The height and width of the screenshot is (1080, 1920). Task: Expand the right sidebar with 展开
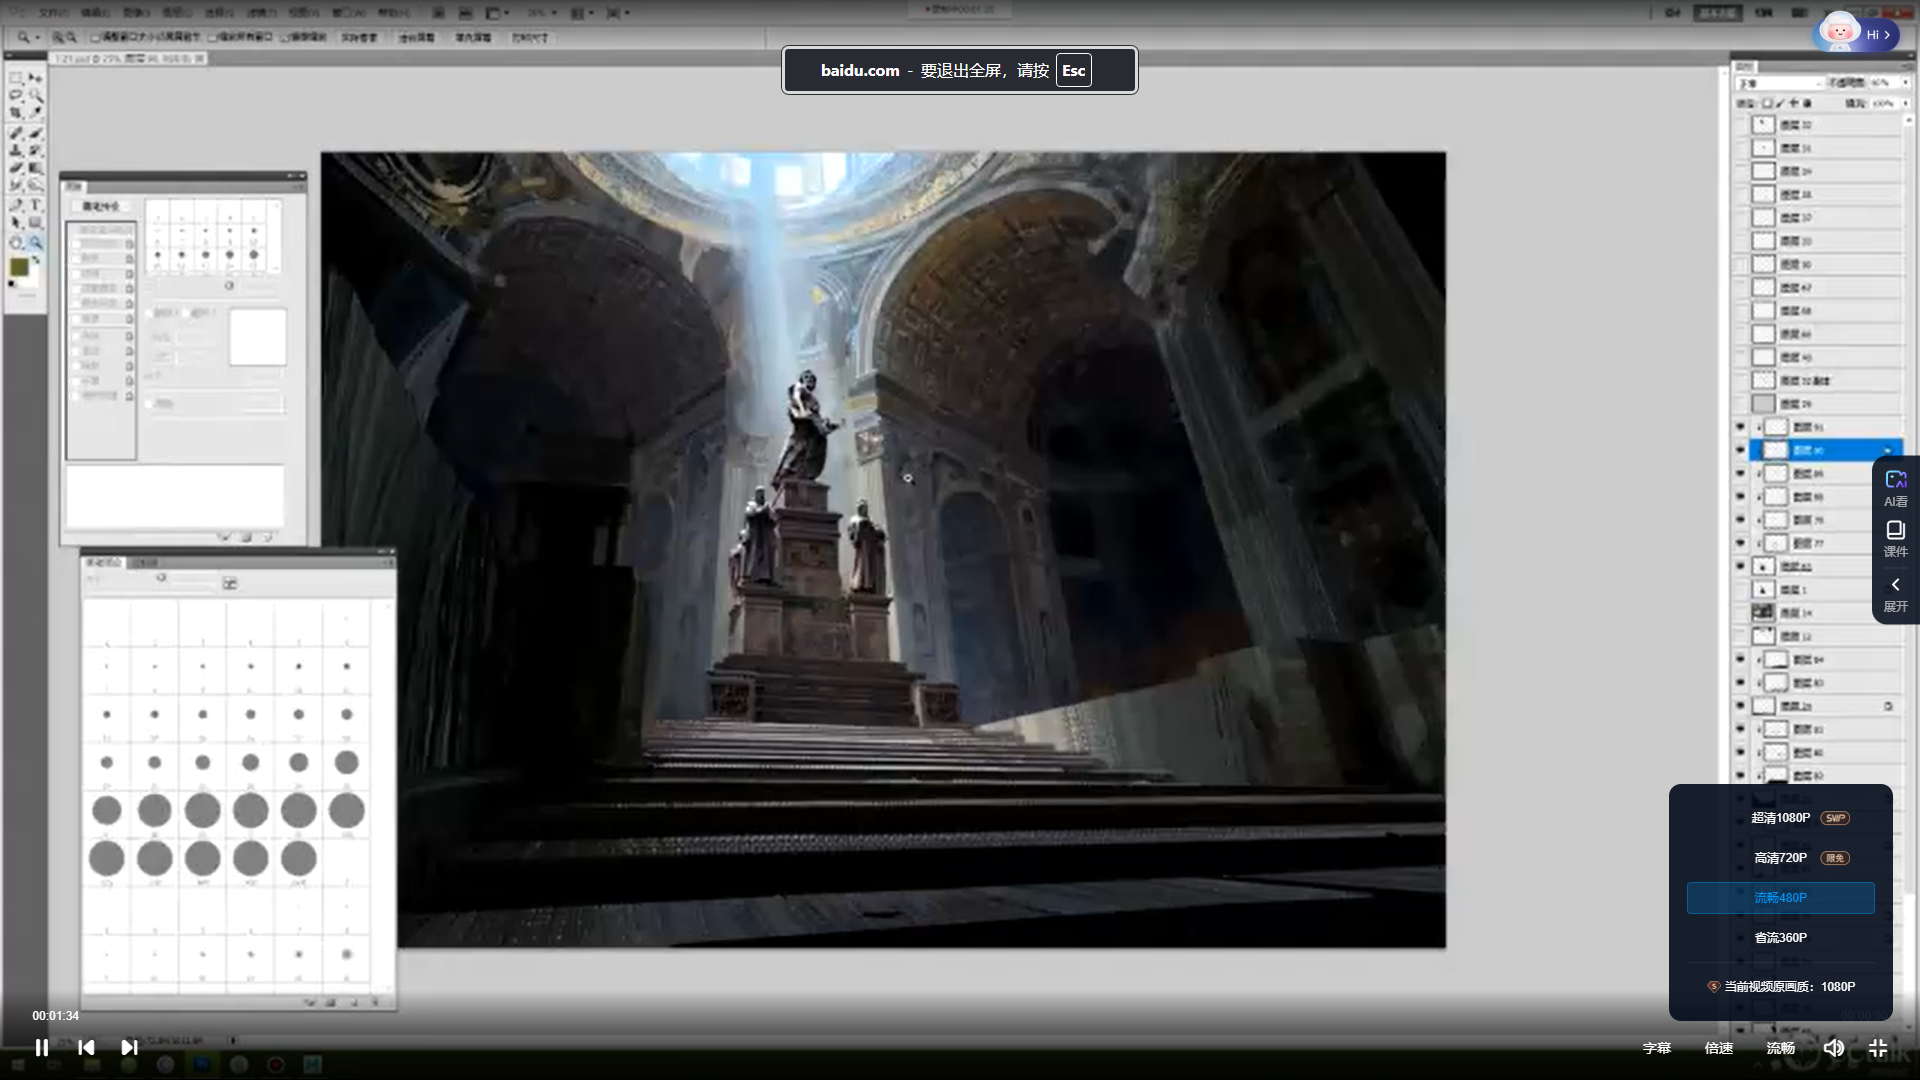click(x=1895, y=594)
